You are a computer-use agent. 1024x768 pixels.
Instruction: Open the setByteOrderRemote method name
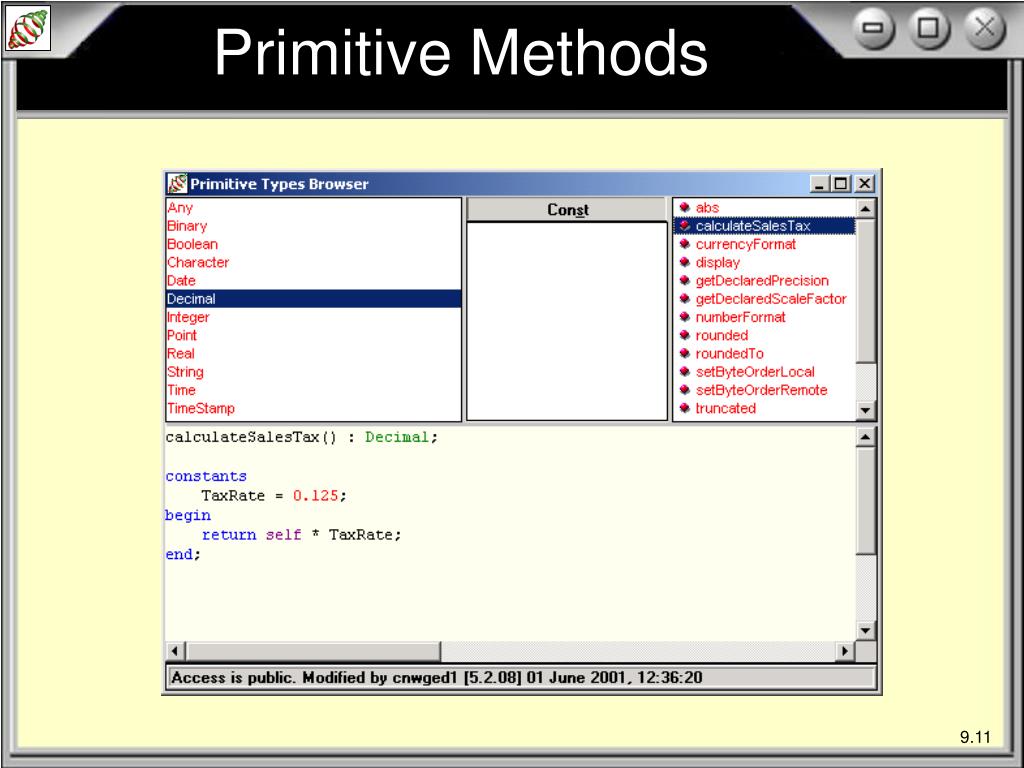761,391
